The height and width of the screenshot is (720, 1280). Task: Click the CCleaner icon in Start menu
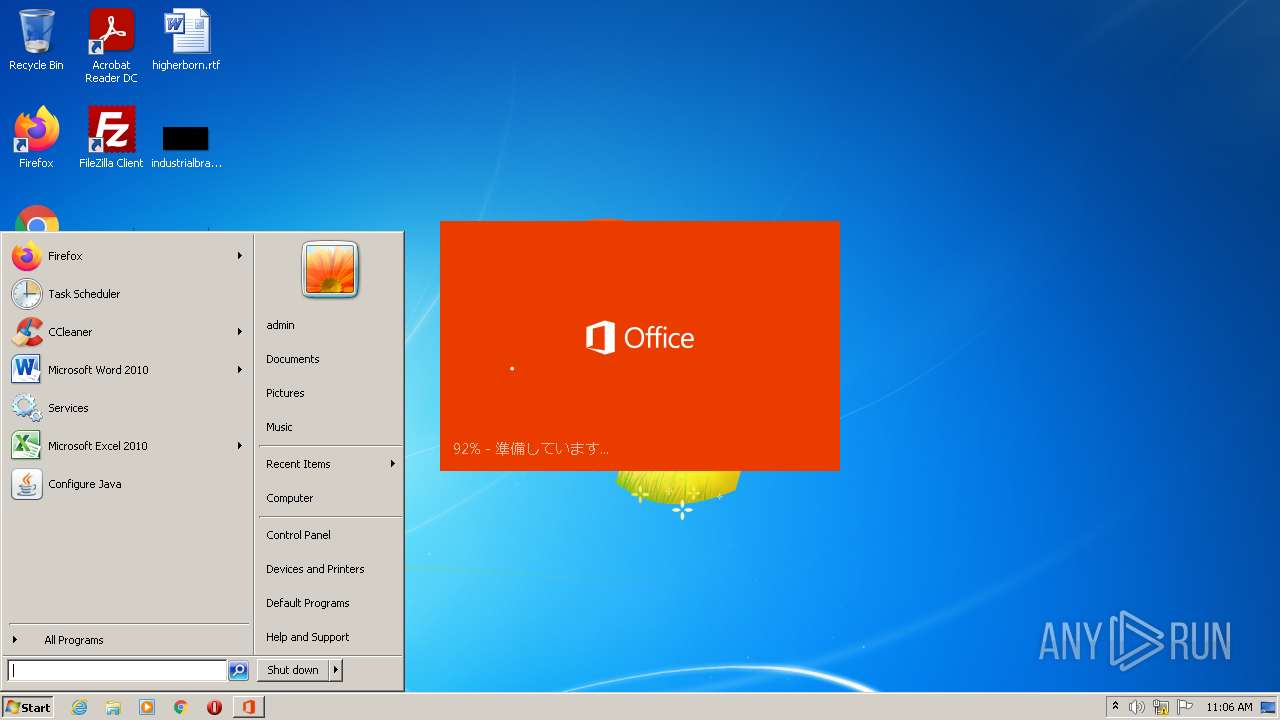click(x=27, y=332)
